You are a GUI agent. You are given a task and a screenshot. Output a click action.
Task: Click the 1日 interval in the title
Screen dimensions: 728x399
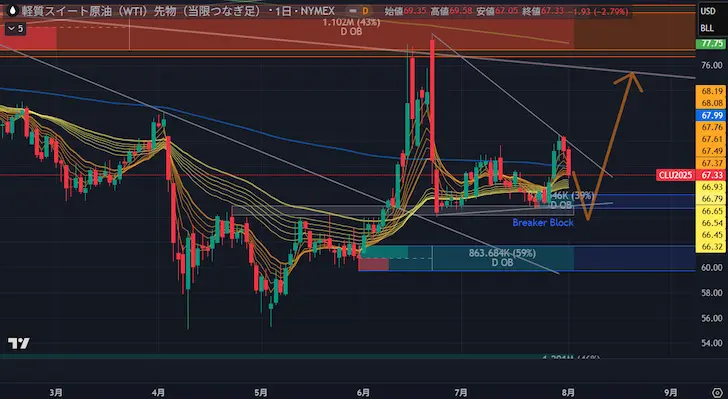pyautogui.click(x=284, y=11)
